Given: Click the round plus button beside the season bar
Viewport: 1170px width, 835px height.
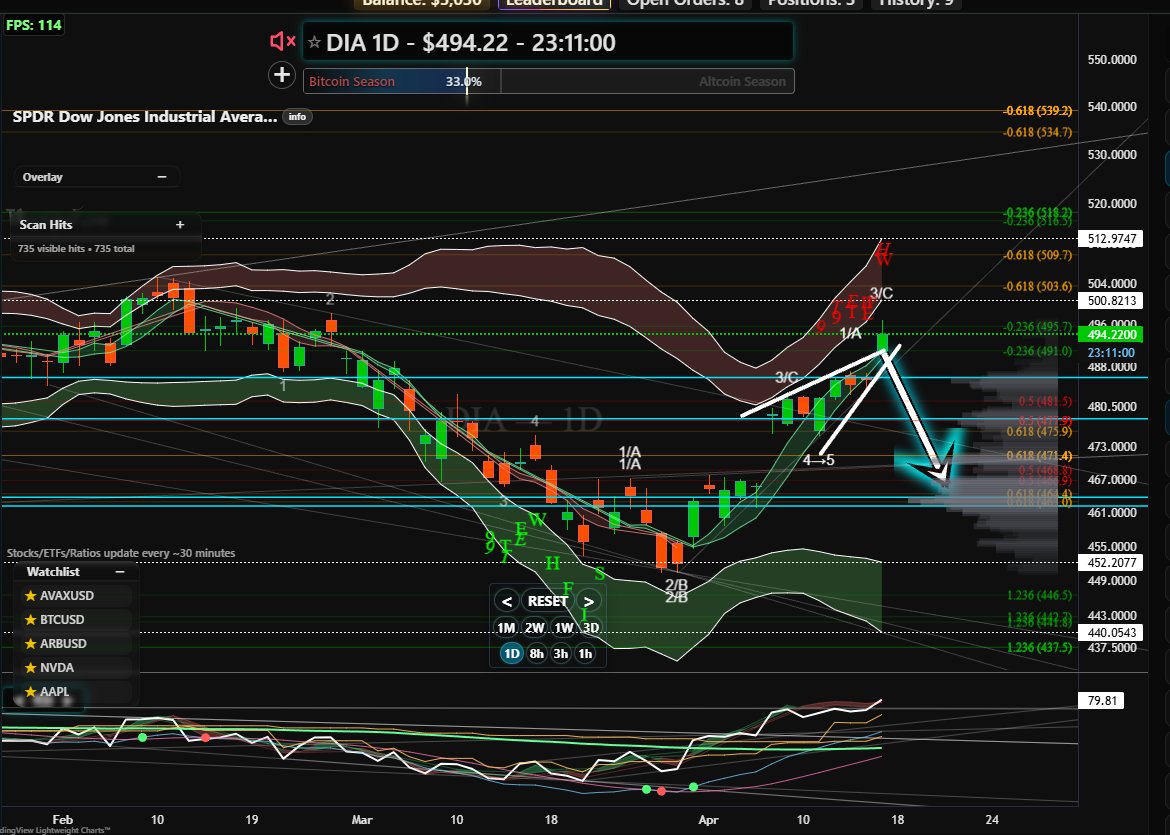Looking at the screenshot, I should 282,74.
